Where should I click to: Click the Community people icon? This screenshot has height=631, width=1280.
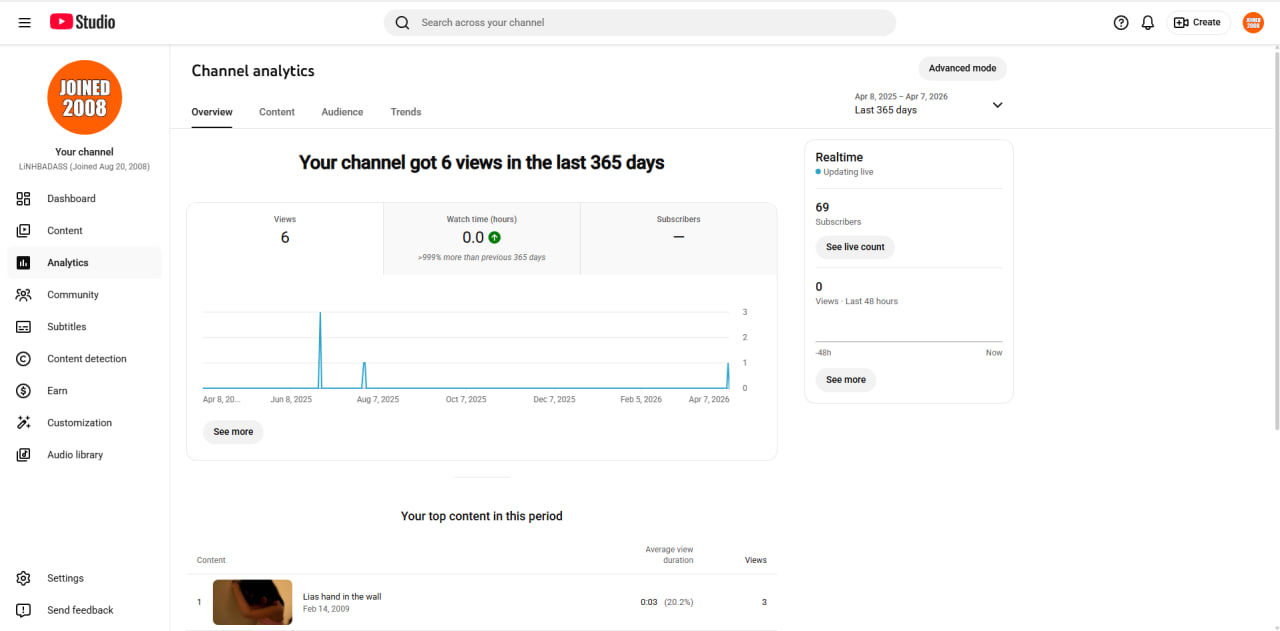24,295
